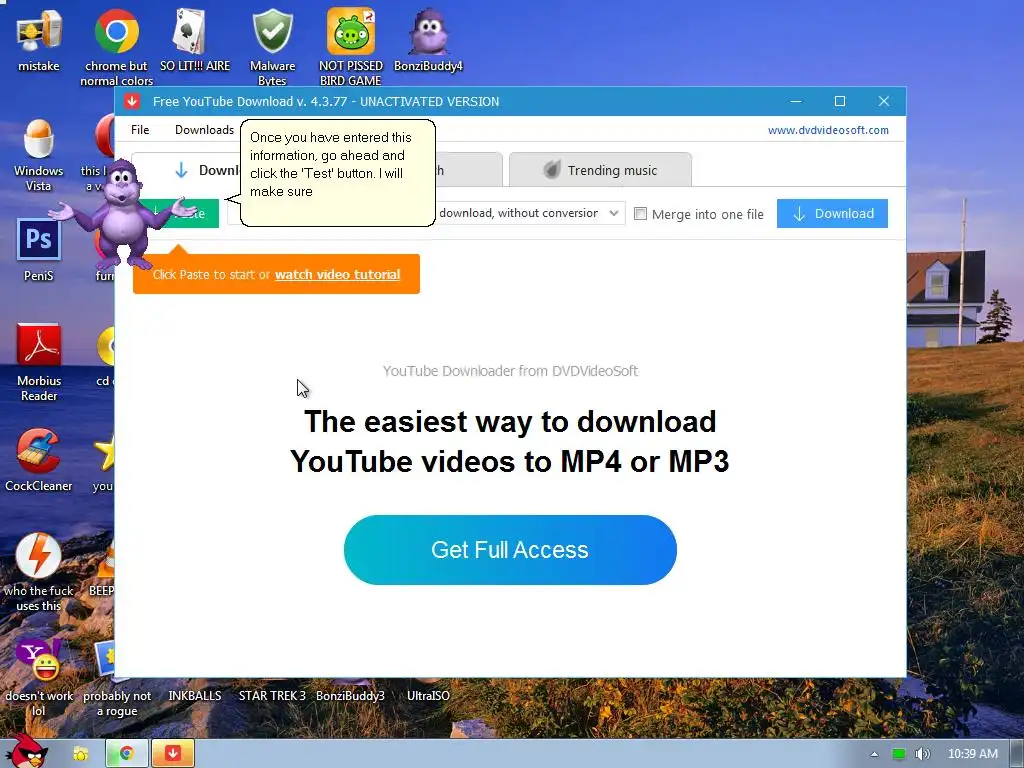Click Free YouTube Download taskbar button
Screen dimensions: 1024x768
[173, 754]
